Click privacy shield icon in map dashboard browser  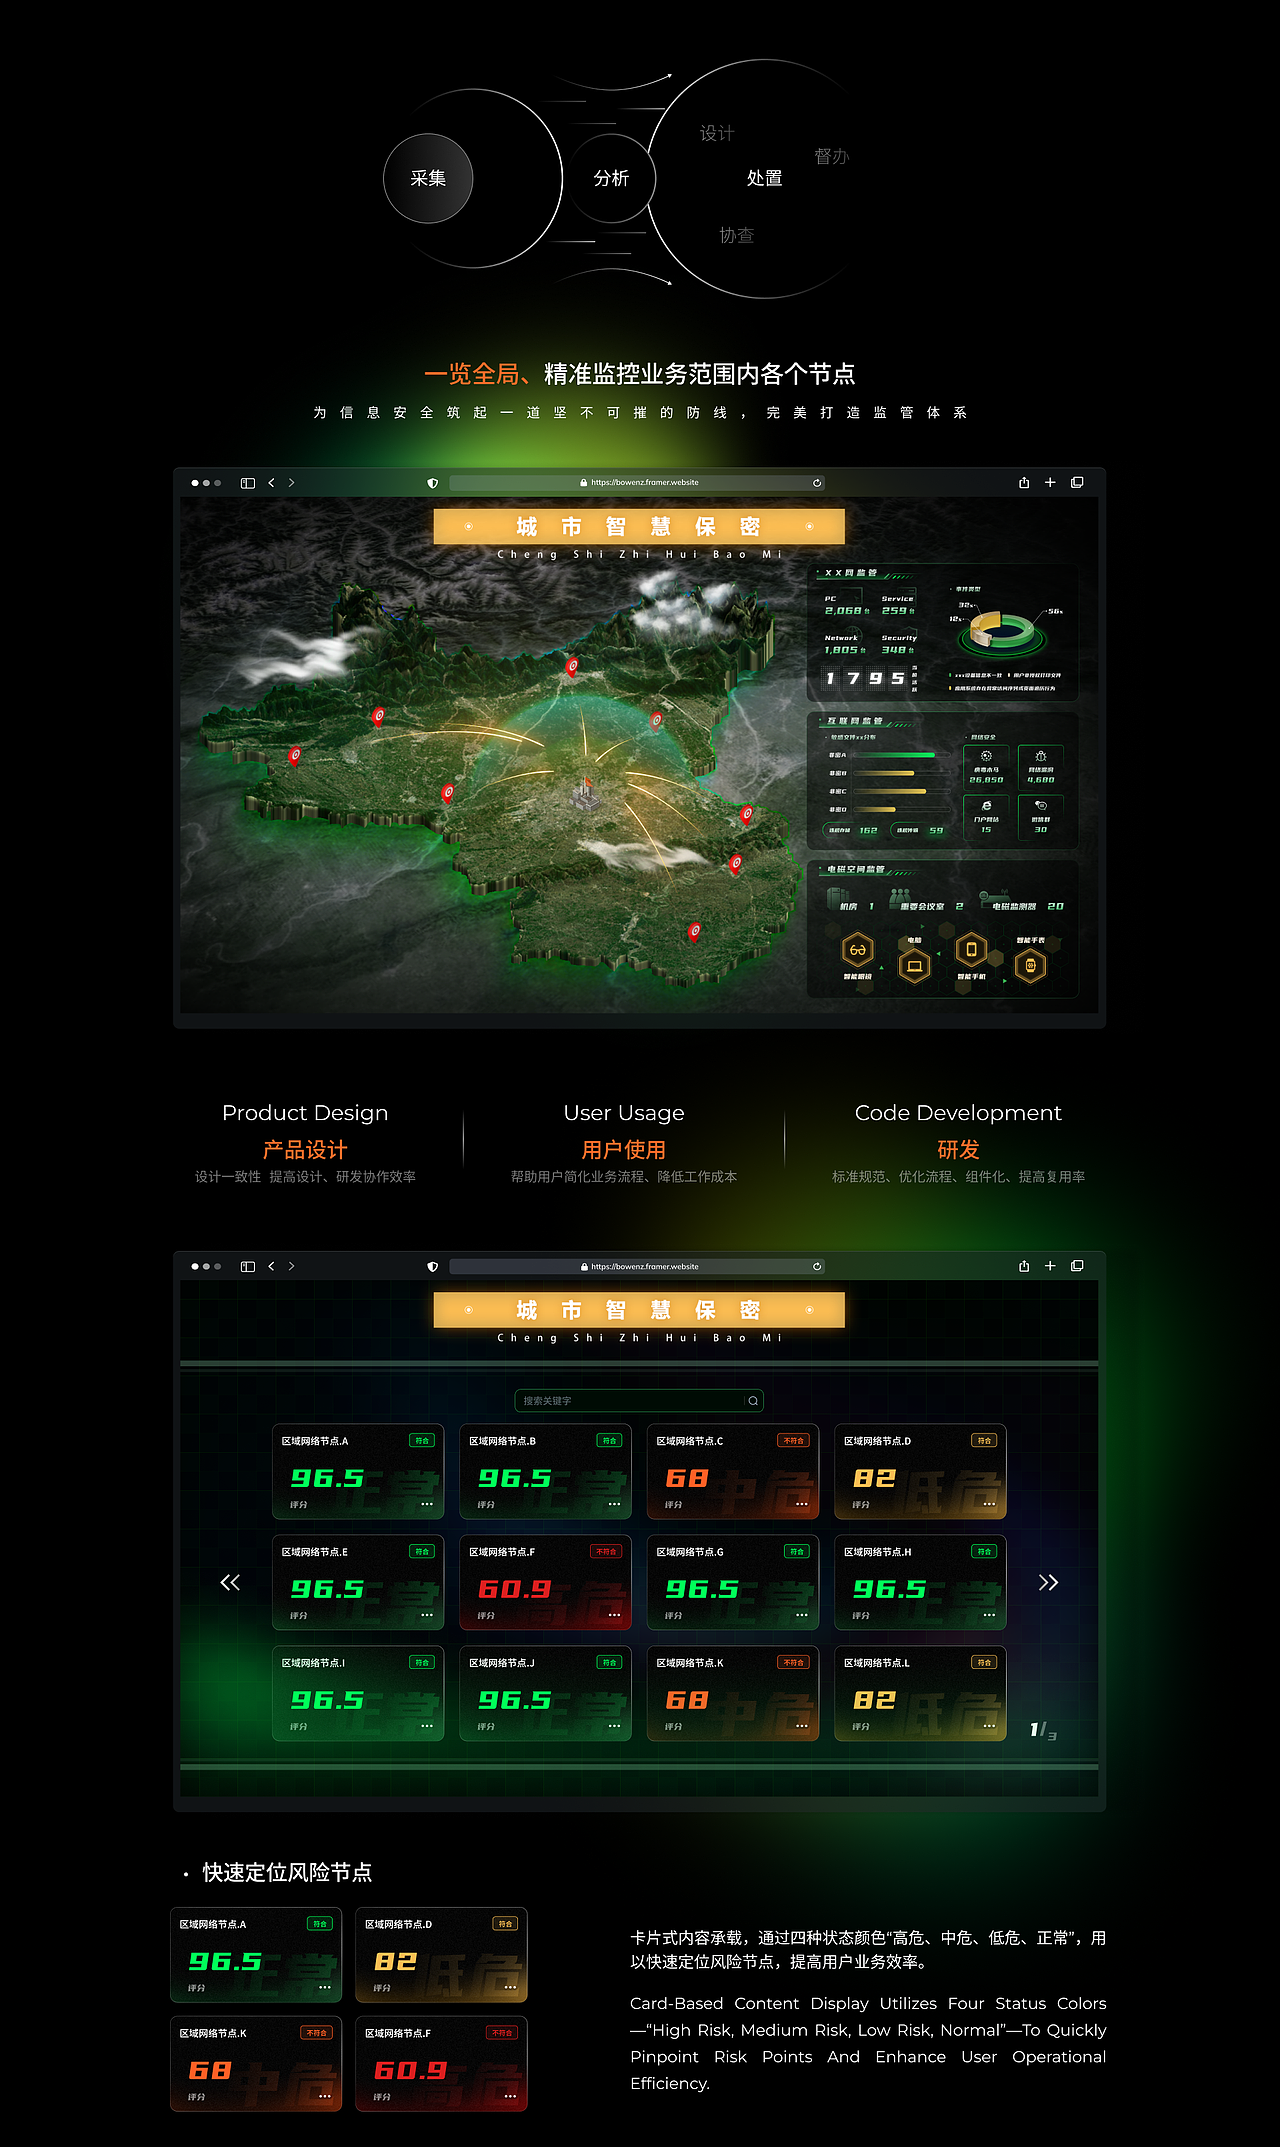tap(433, 483)
